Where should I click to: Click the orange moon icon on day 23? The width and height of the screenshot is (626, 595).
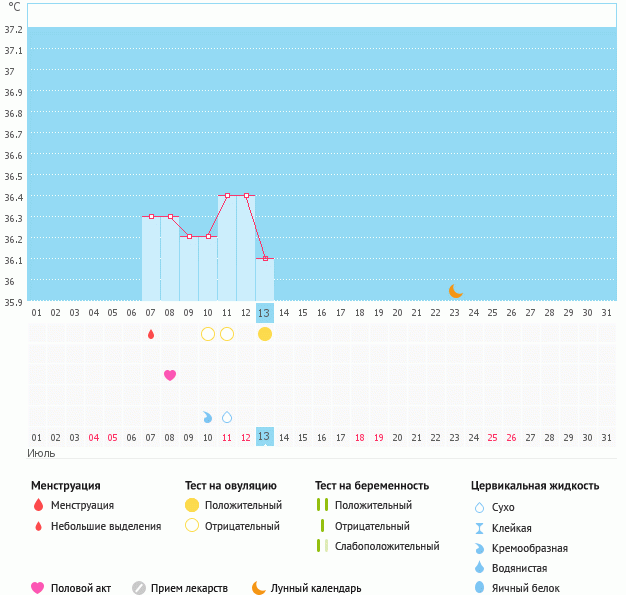pyautogui.click(x=455, y=291)
